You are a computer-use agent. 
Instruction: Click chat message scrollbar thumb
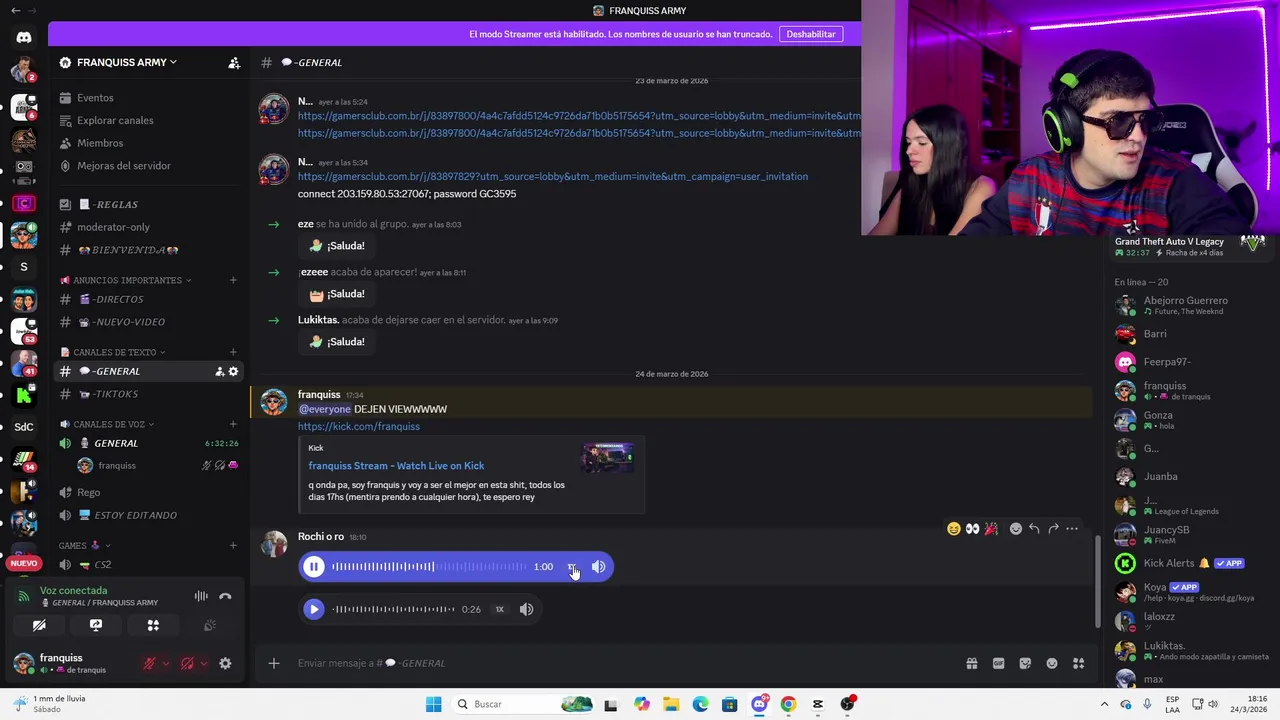(x=1097, y=582)
